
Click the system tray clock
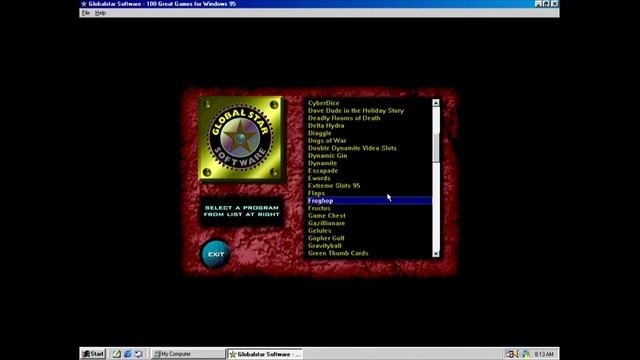click(x=544, y=354)
